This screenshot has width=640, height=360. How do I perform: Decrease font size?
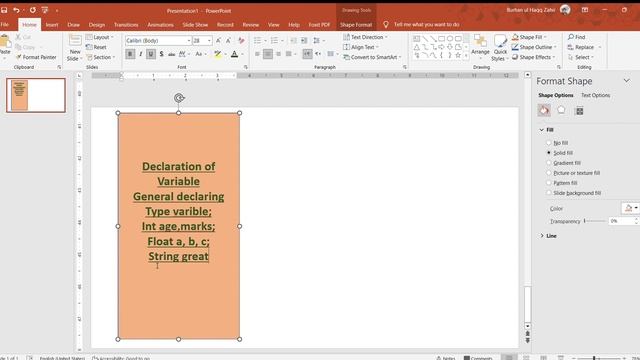point(229,40)
